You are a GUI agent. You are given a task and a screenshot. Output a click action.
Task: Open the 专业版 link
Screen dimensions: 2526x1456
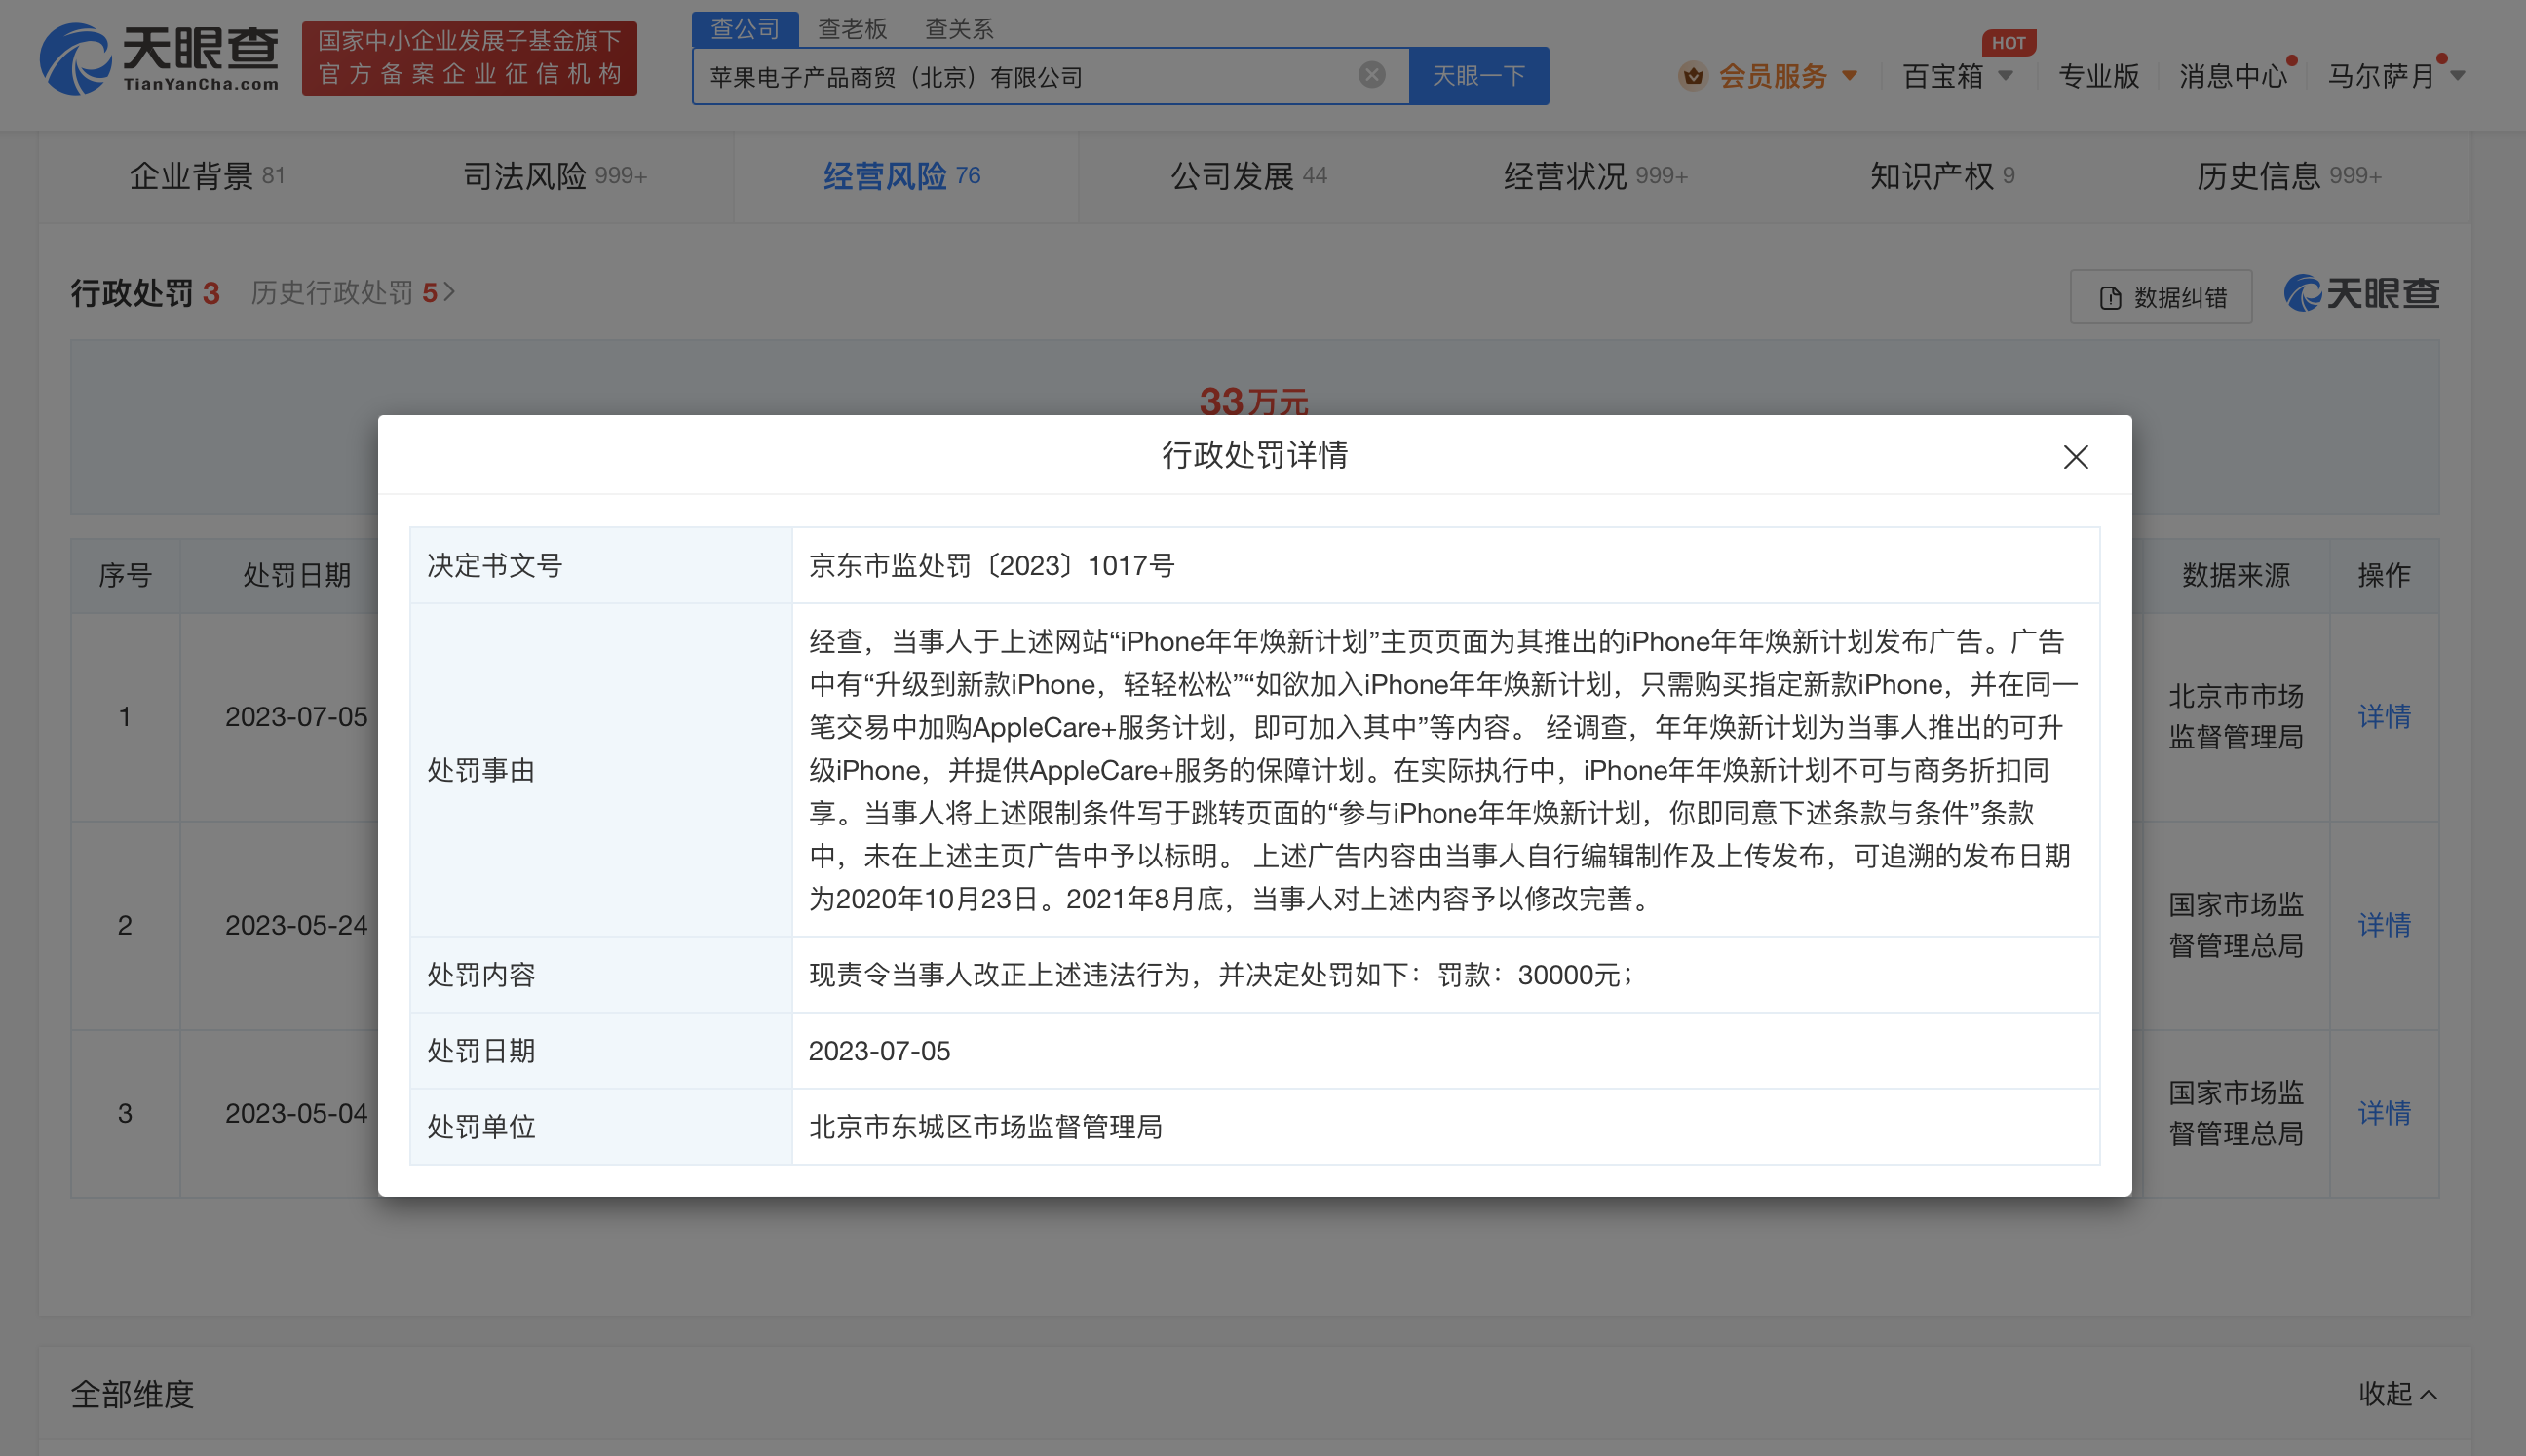2098,76
